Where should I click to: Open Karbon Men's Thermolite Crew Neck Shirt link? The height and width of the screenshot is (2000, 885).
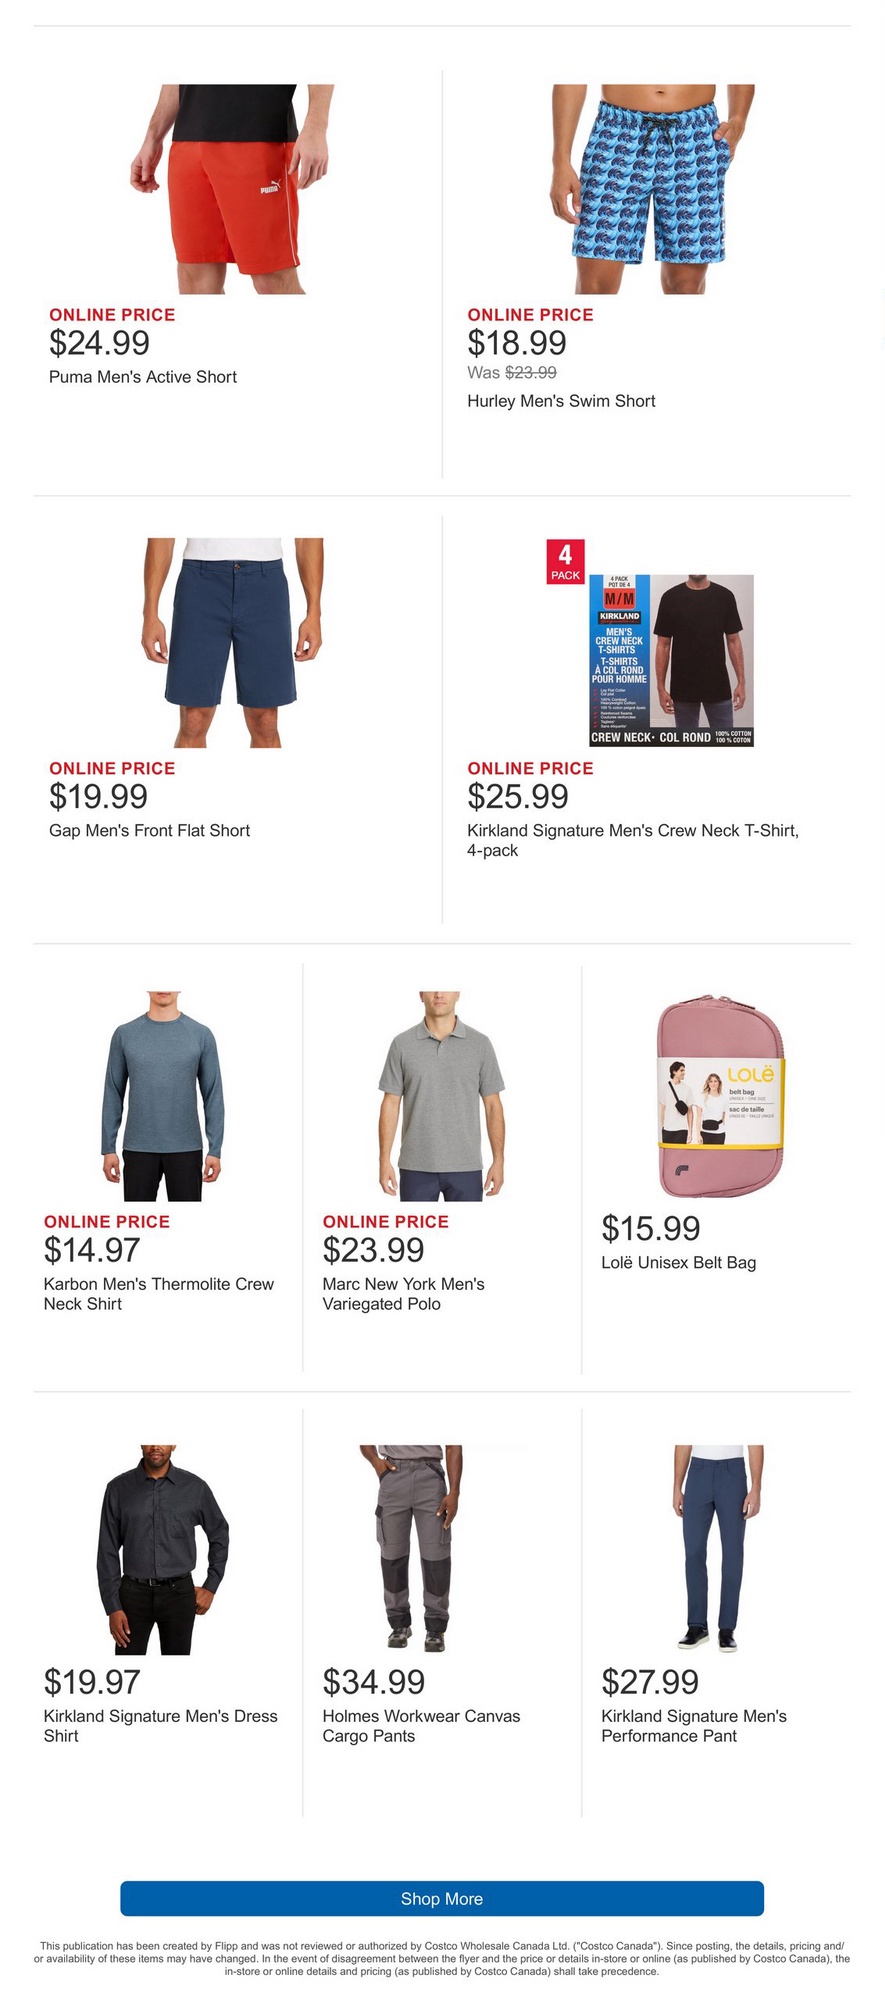point(159,1294)
